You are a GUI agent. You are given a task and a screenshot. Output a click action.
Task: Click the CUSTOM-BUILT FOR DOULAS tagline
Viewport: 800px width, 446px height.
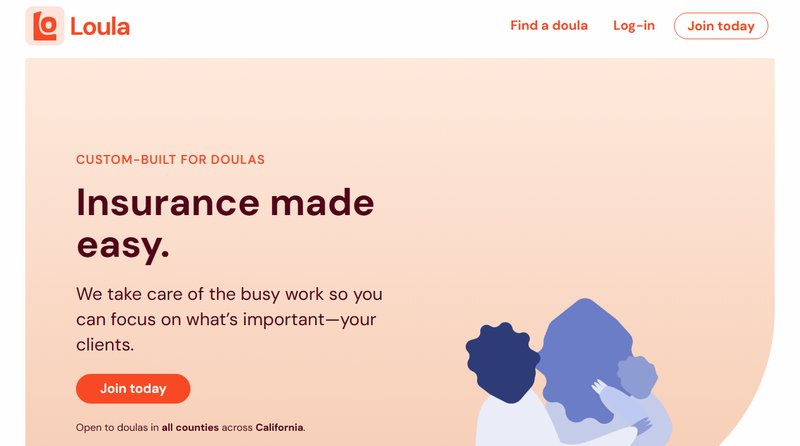[170, 159]
